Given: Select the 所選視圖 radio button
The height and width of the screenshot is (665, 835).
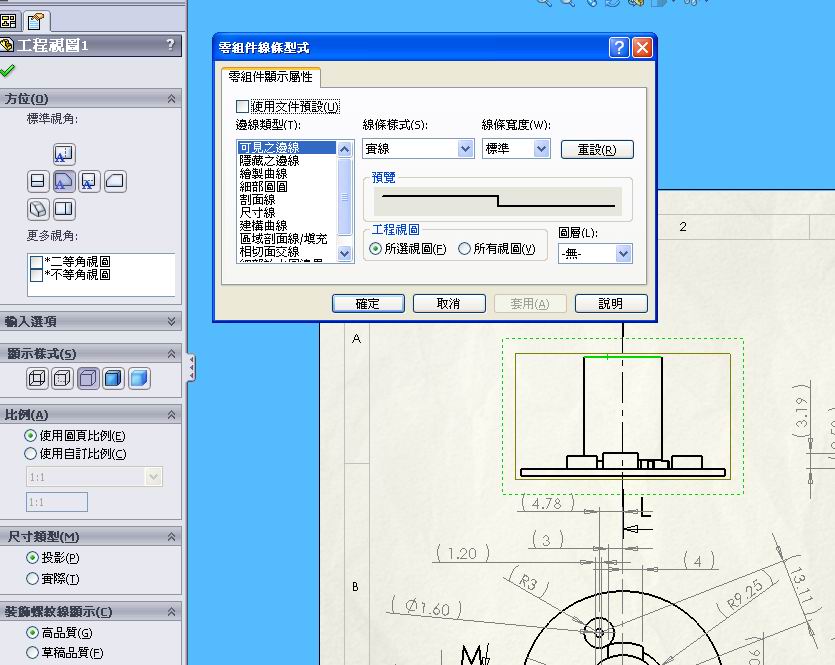Looking at the screenshot, I should (375, 249).
